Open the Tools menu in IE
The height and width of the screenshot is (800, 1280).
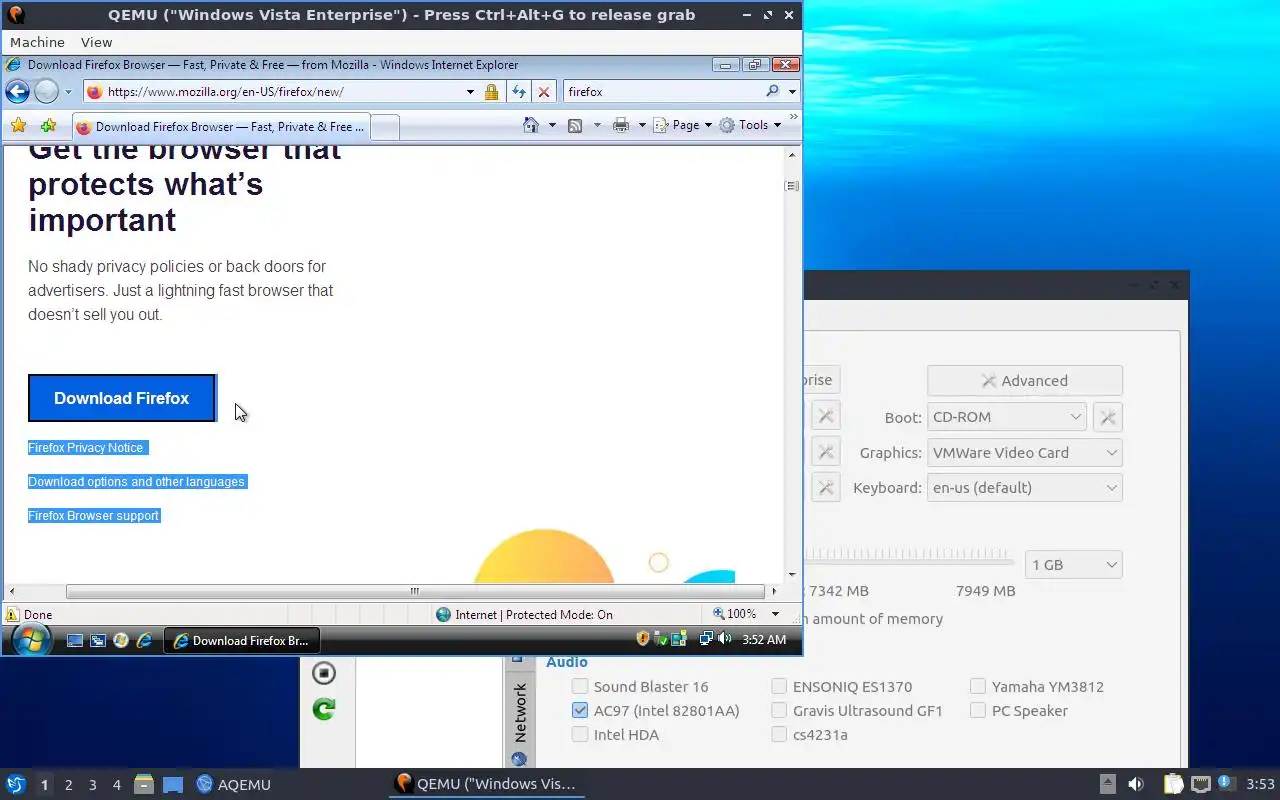pyautogui.click(x=750, y=125)
